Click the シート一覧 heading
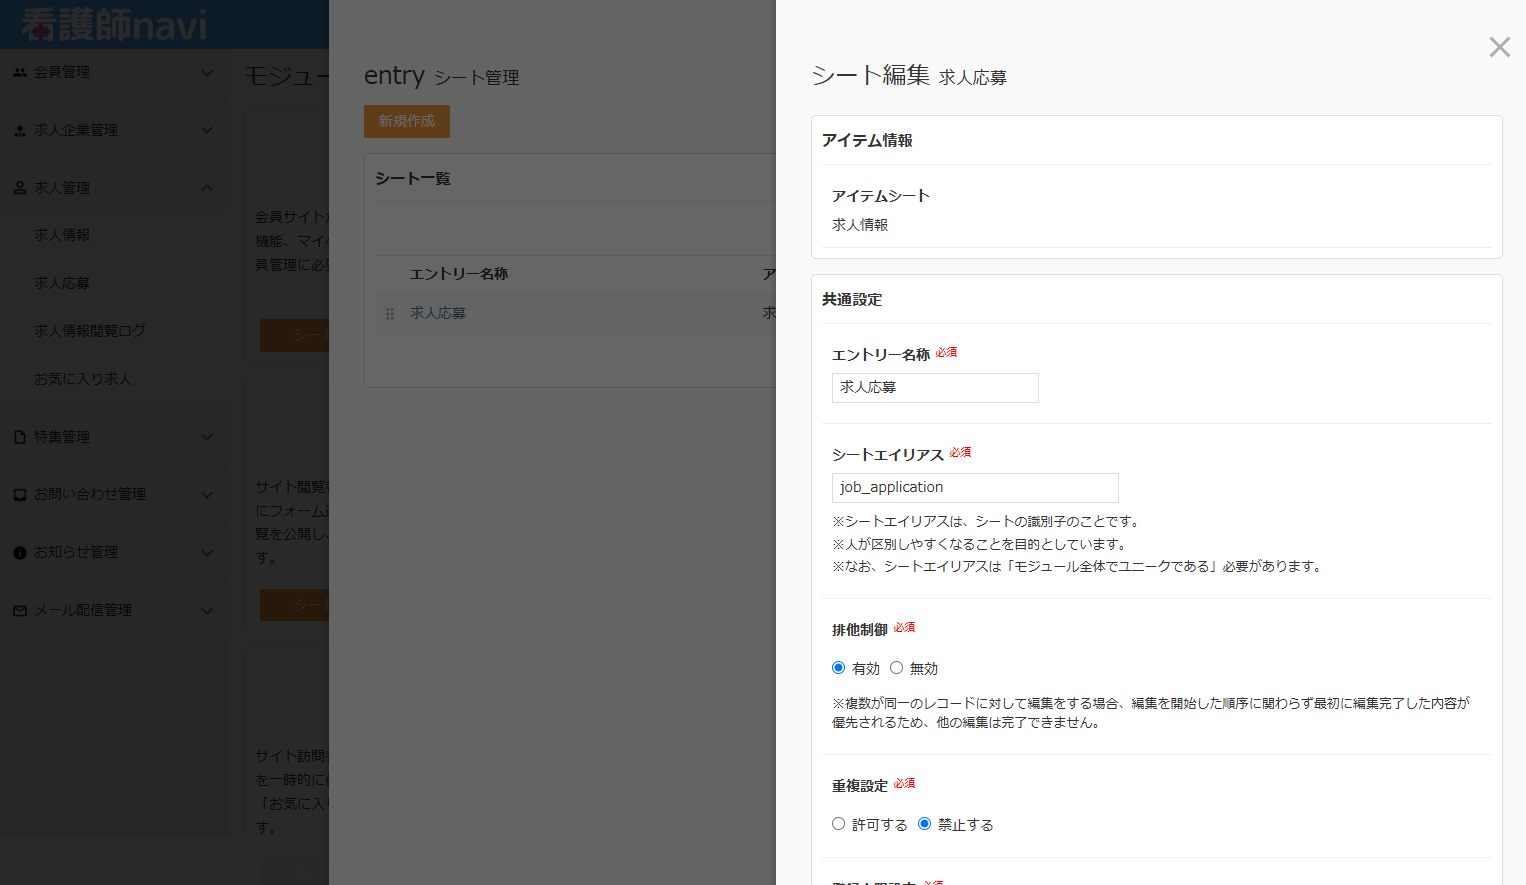1526x885 pixels. coord(413,178)
